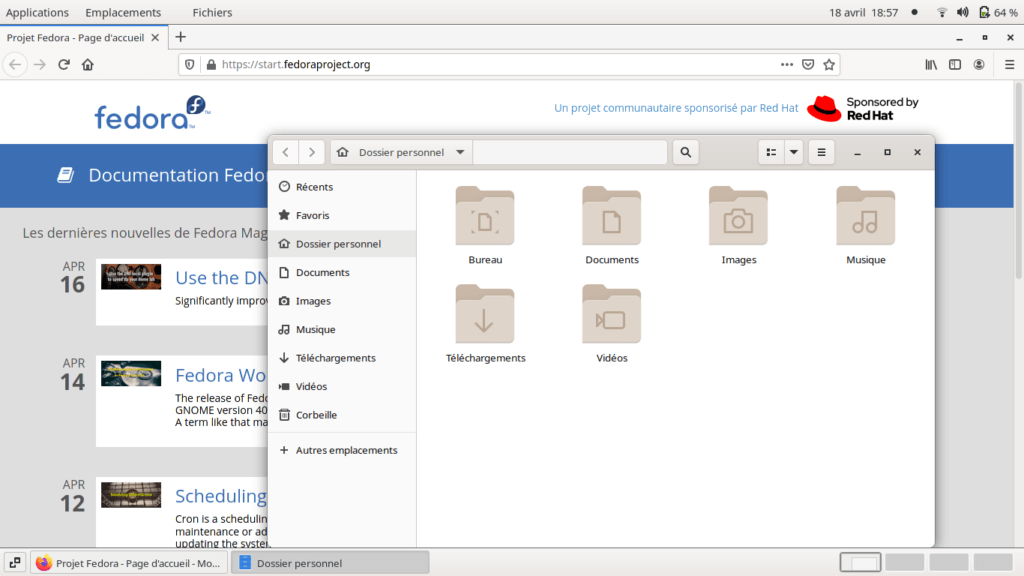Expand Dossier personnel path dropdown
Viewport: 1024px width, 576px height.
click(x=460, y=152)
